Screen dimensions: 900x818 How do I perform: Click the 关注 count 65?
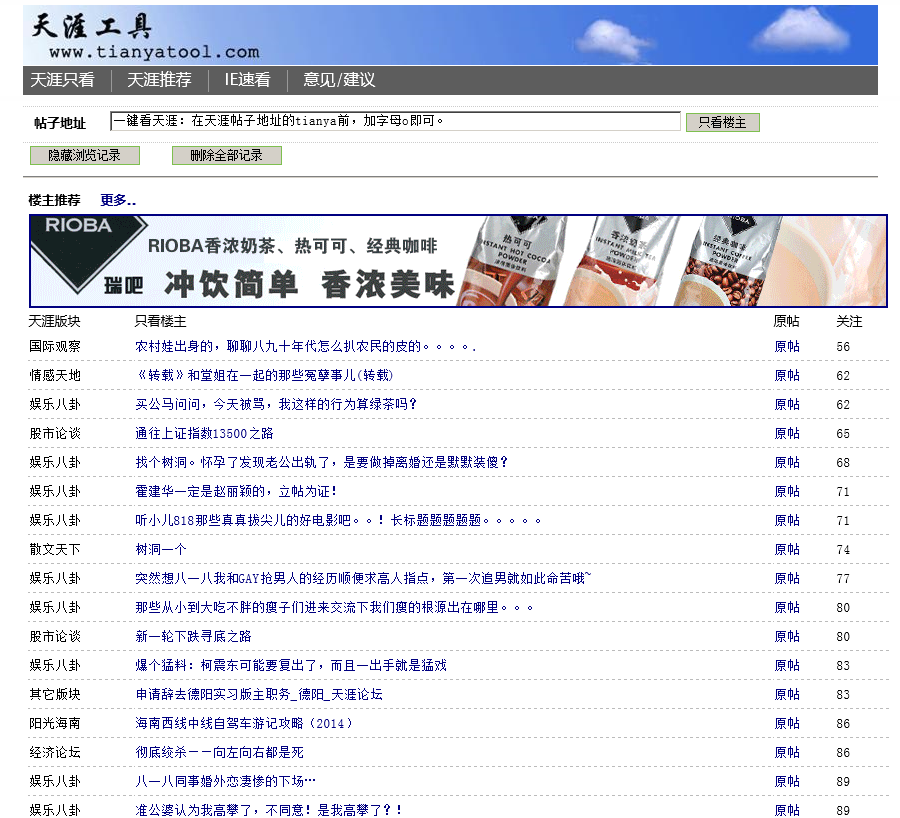[843, 433]
